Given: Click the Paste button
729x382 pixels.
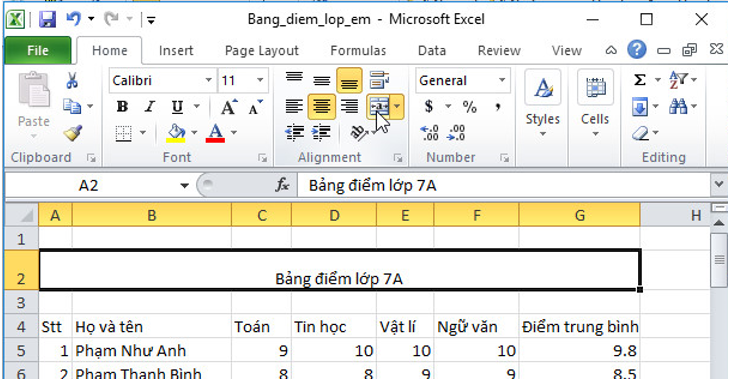Looking at the screenshot, I should (x=33, y=105).
